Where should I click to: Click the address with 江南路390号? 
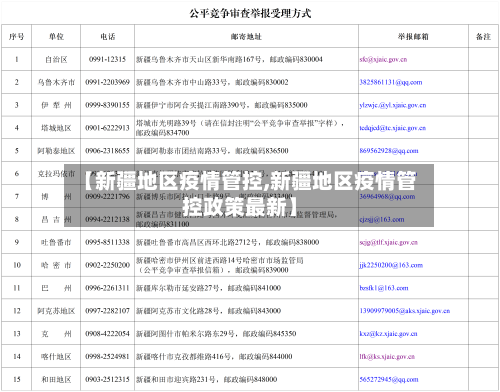(x=222, y=105)
